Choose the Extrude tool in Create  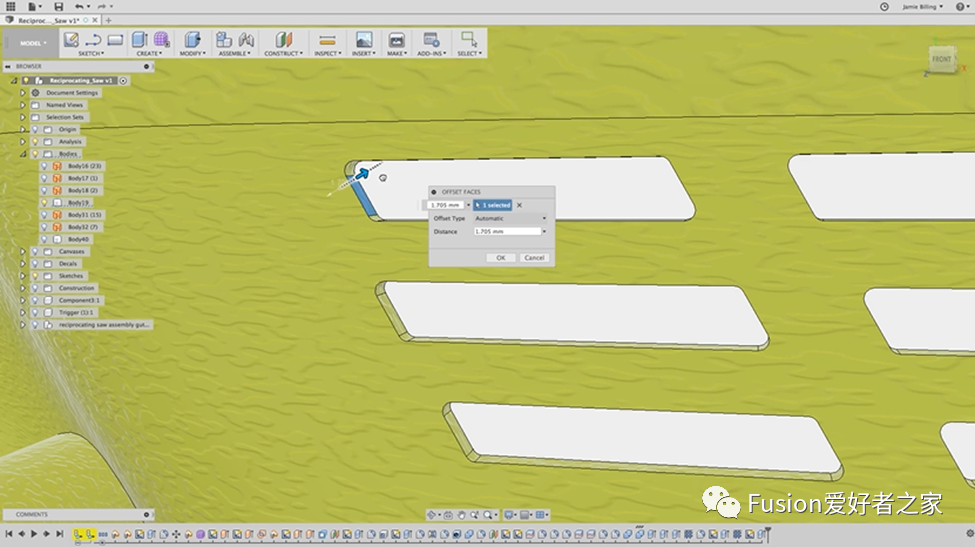(x=140, y=40)
